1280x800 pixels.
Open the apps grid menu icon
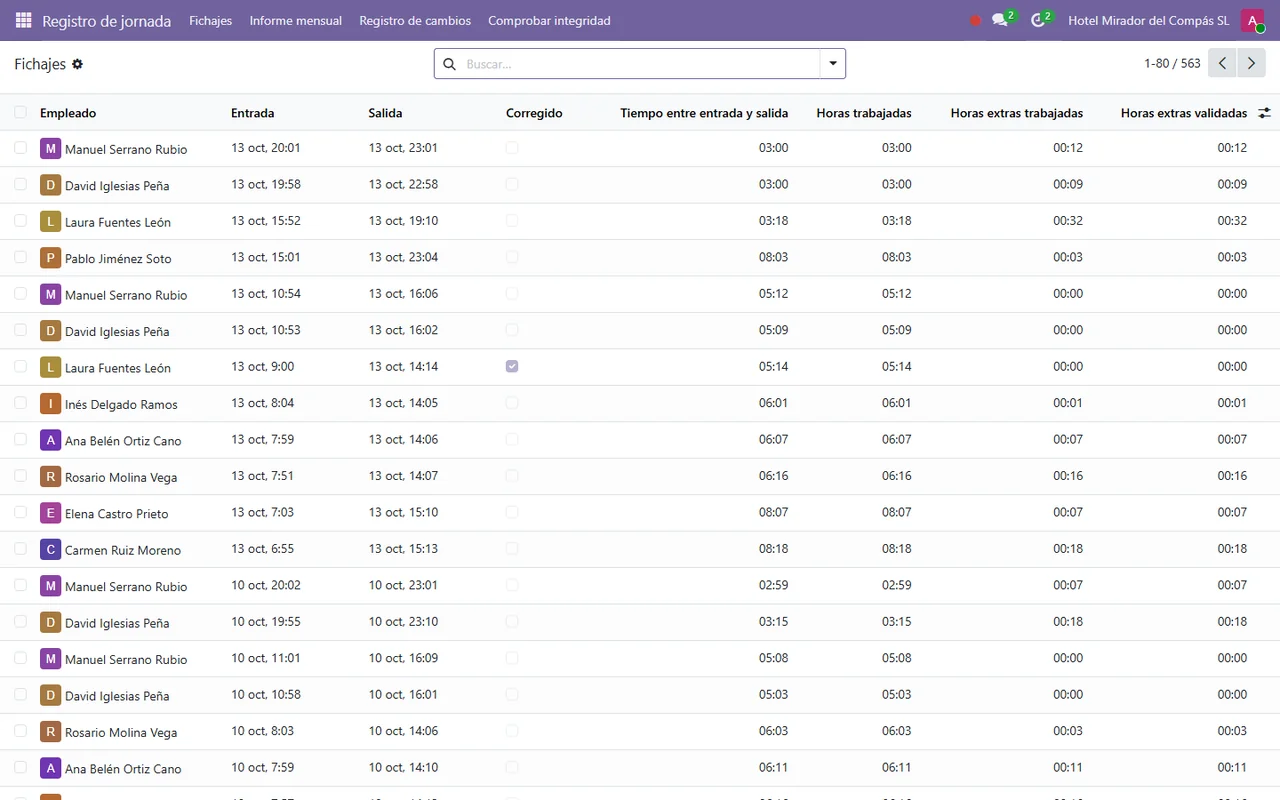click(x=23, y=20)
